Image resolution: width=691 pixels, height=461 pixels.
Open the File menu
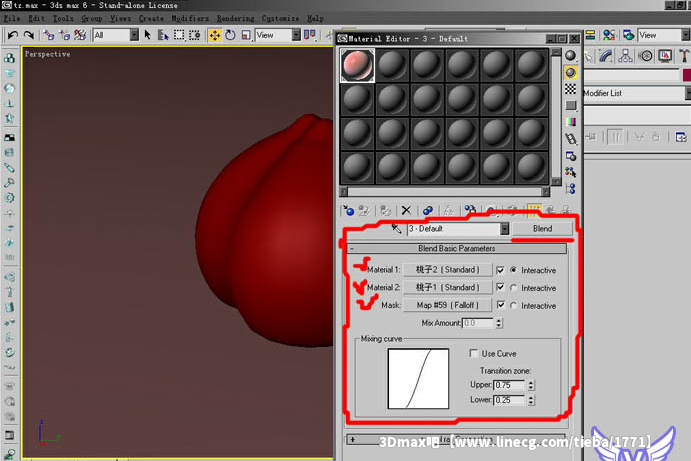click(12, 19)
